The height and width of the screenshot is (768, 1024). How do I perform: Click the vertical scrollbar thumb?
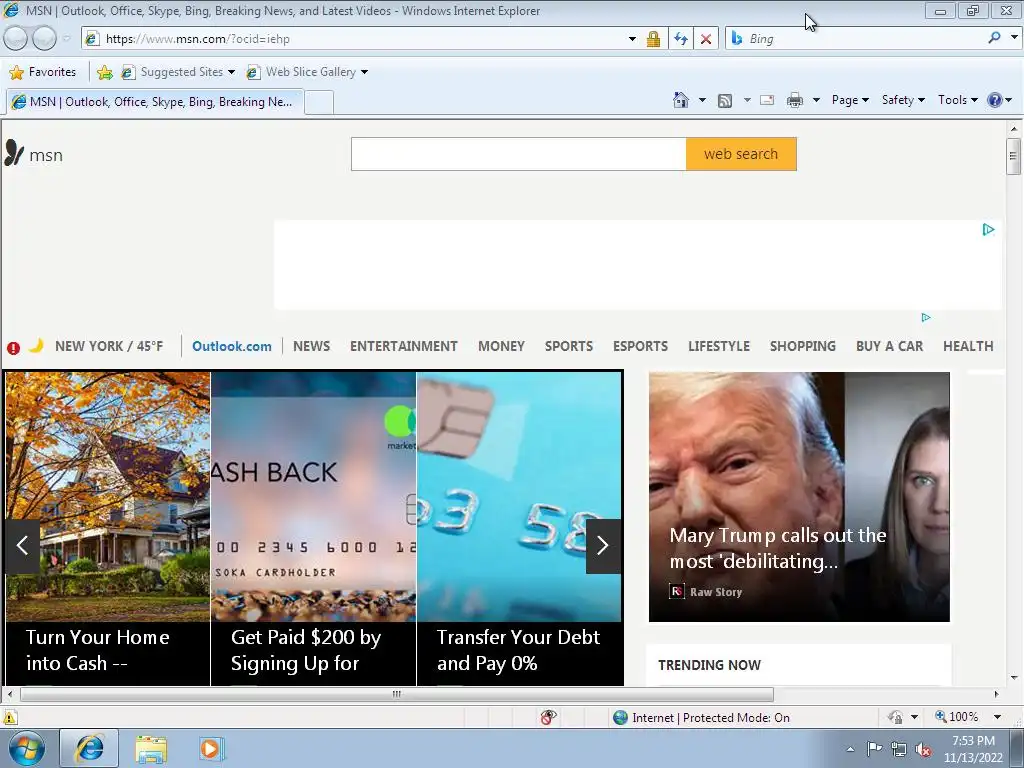point(1013,156)
